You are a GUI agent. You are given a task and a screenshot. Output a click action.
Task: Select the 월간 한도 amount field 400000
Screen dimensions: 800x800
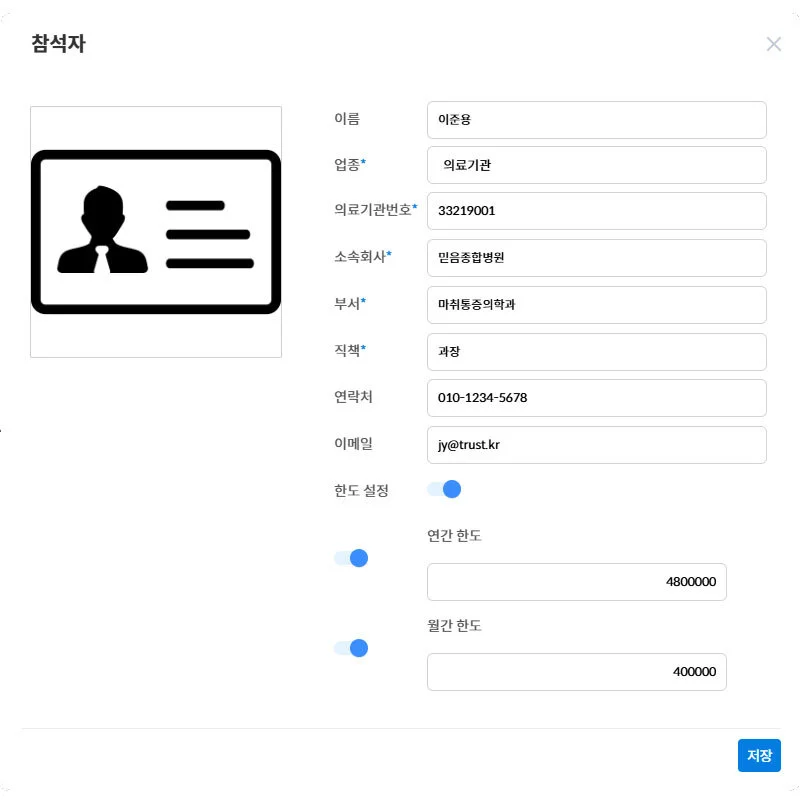pos(577,671)
